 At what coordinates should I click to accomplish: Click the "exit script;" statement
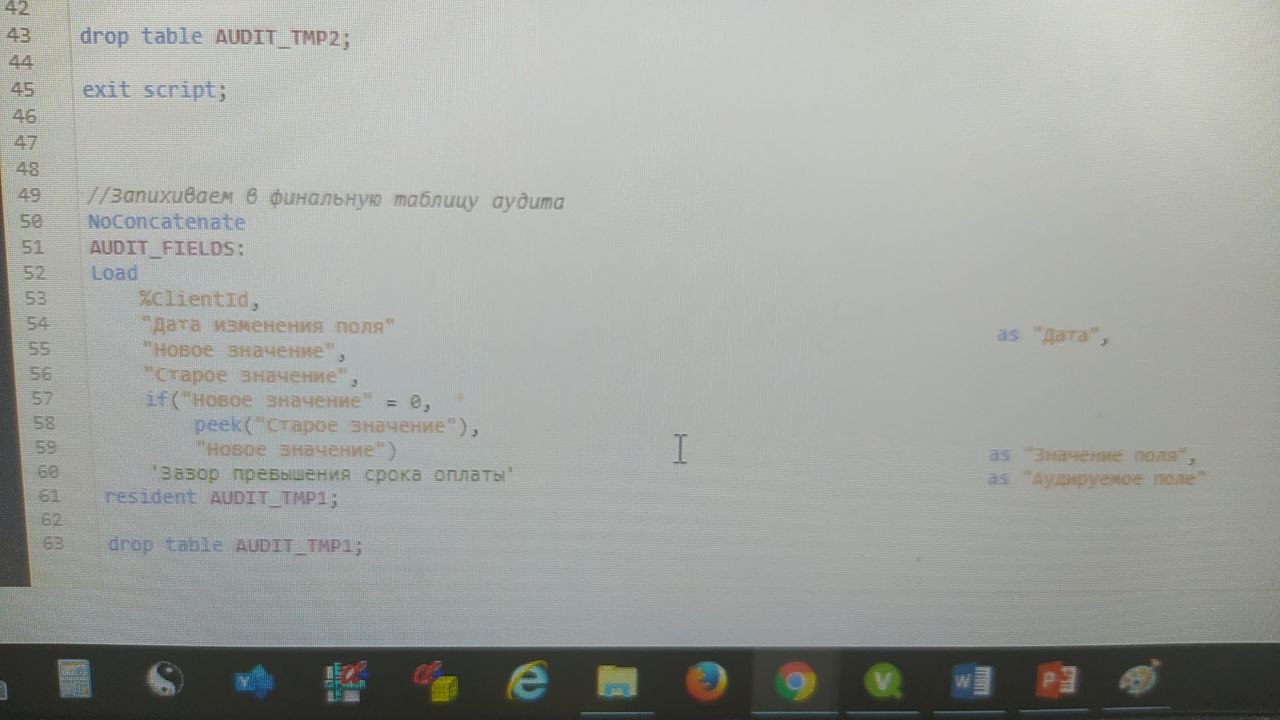tap(155, 89)
